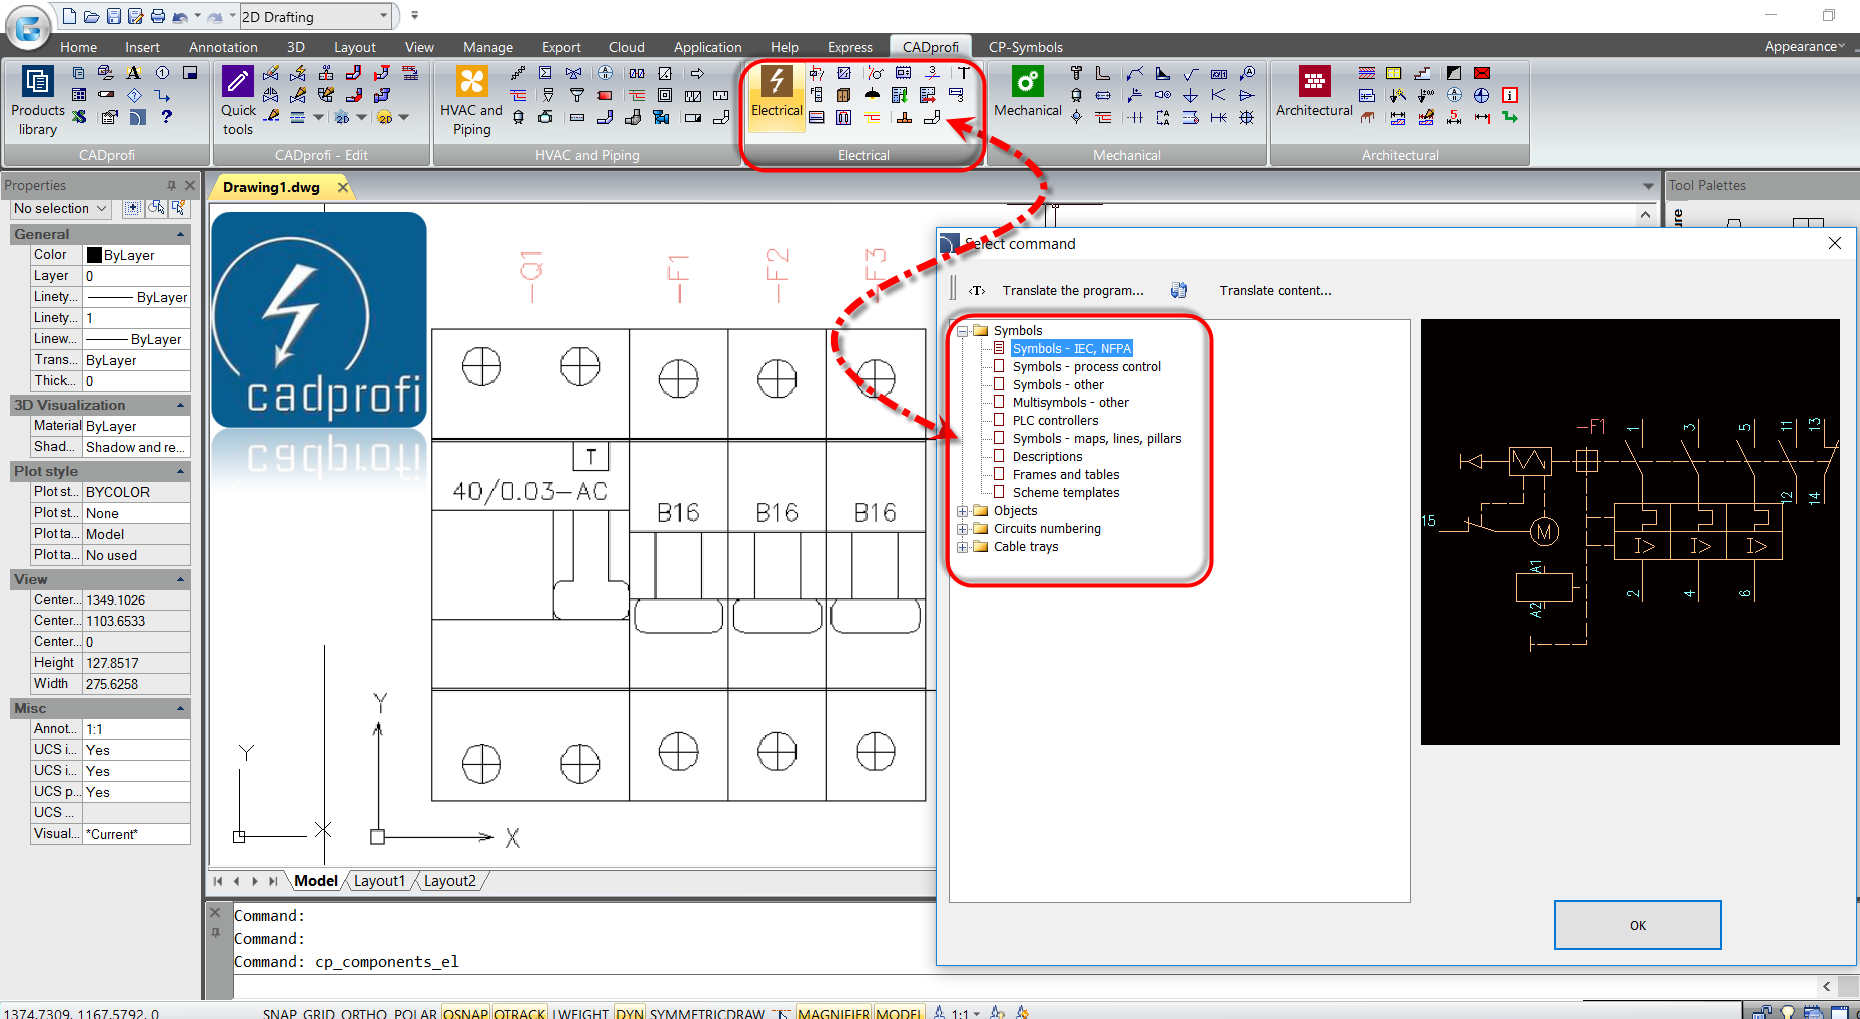Select the ceiling lamp symbol tool
This screenshot has width=1860, height=1019.
[872, 95]
